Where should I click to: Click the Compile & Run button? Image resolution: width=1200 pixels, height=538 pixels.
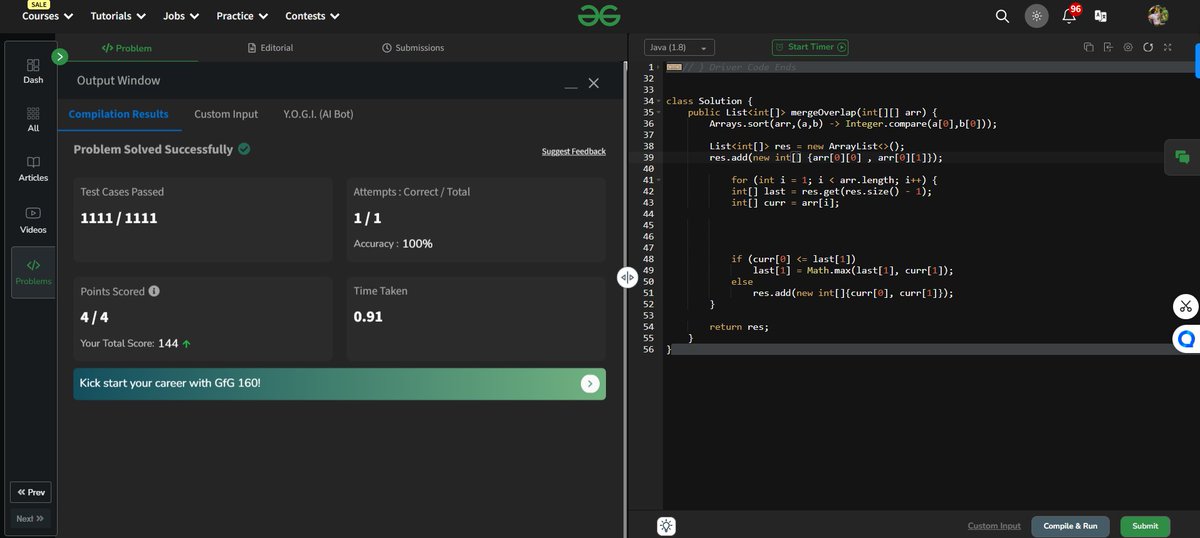[1070, 526]
